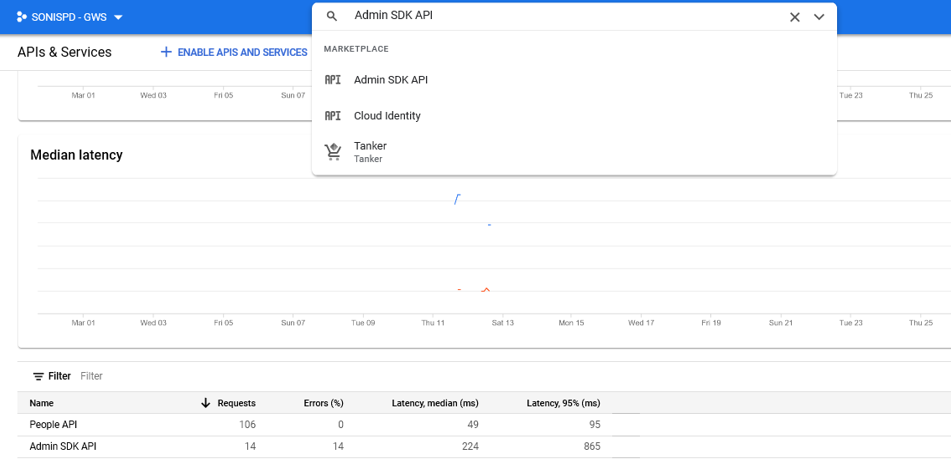Viewport: 951px width, 461px height.
Task: Select the Tanker marketplace result
Action: [574, 152]
